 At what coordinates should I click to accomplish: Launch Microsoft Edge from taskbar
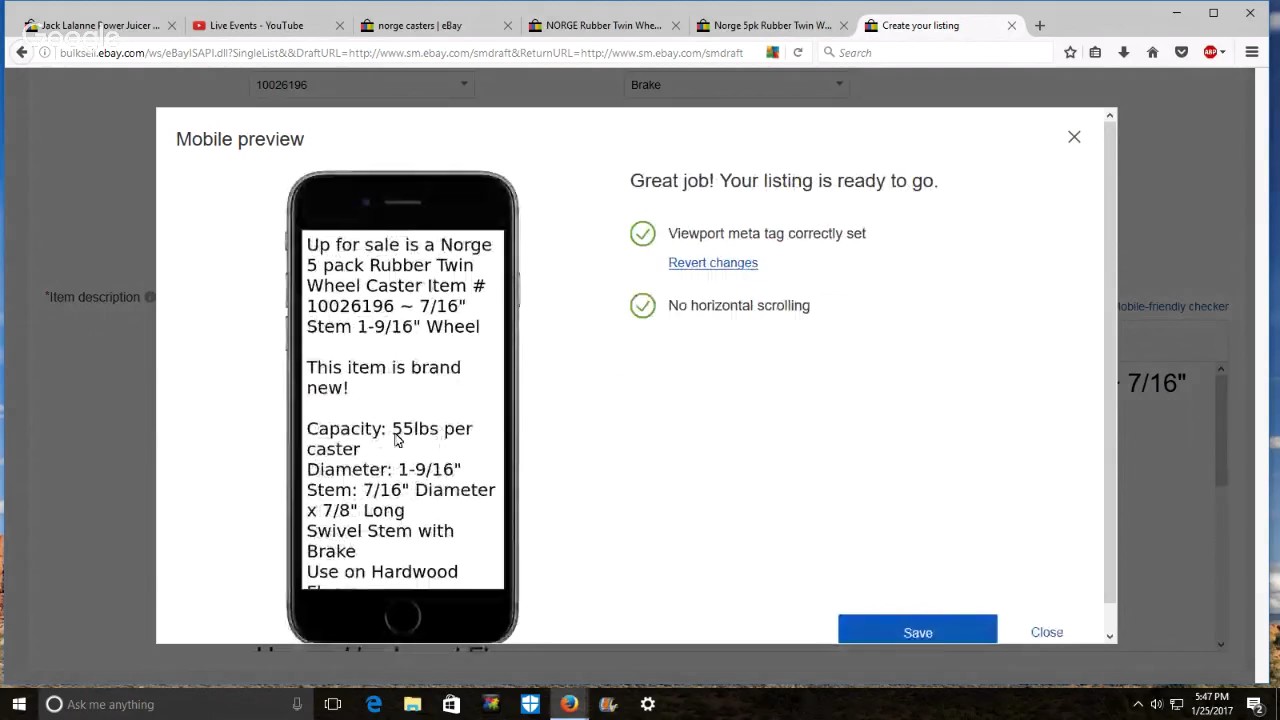(x=373, y=704)
